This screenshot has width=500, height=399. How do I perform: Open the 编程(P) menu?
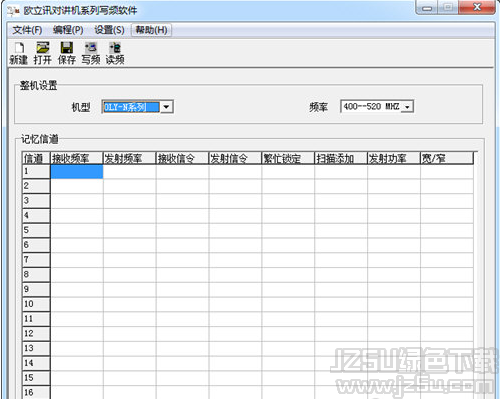pyautogui.click(x=68, y=30)
